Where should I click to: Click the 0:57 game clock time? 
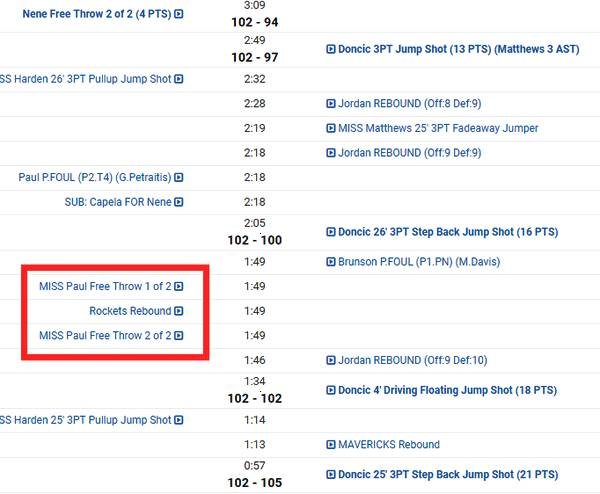point(255,466)
